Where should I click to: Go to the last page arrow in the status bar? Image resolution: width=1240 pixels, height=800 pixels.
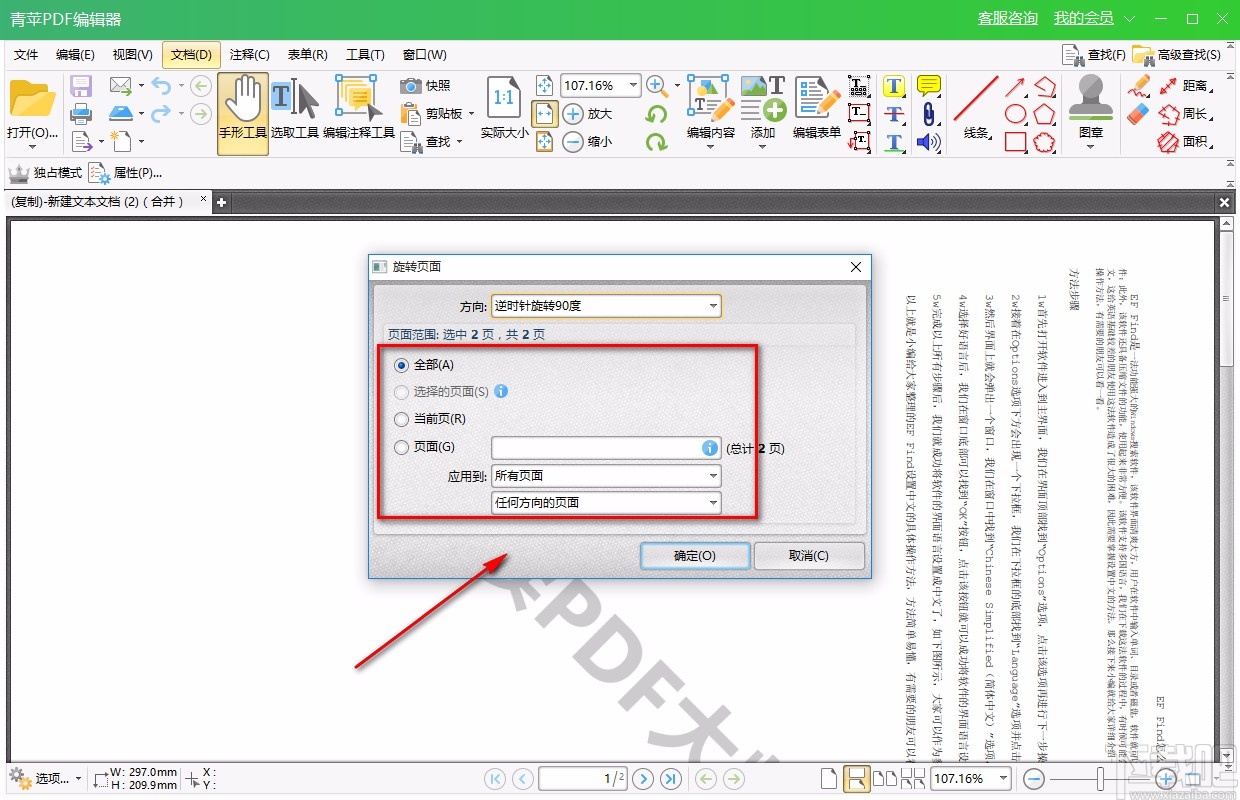[x=670, y=778]
